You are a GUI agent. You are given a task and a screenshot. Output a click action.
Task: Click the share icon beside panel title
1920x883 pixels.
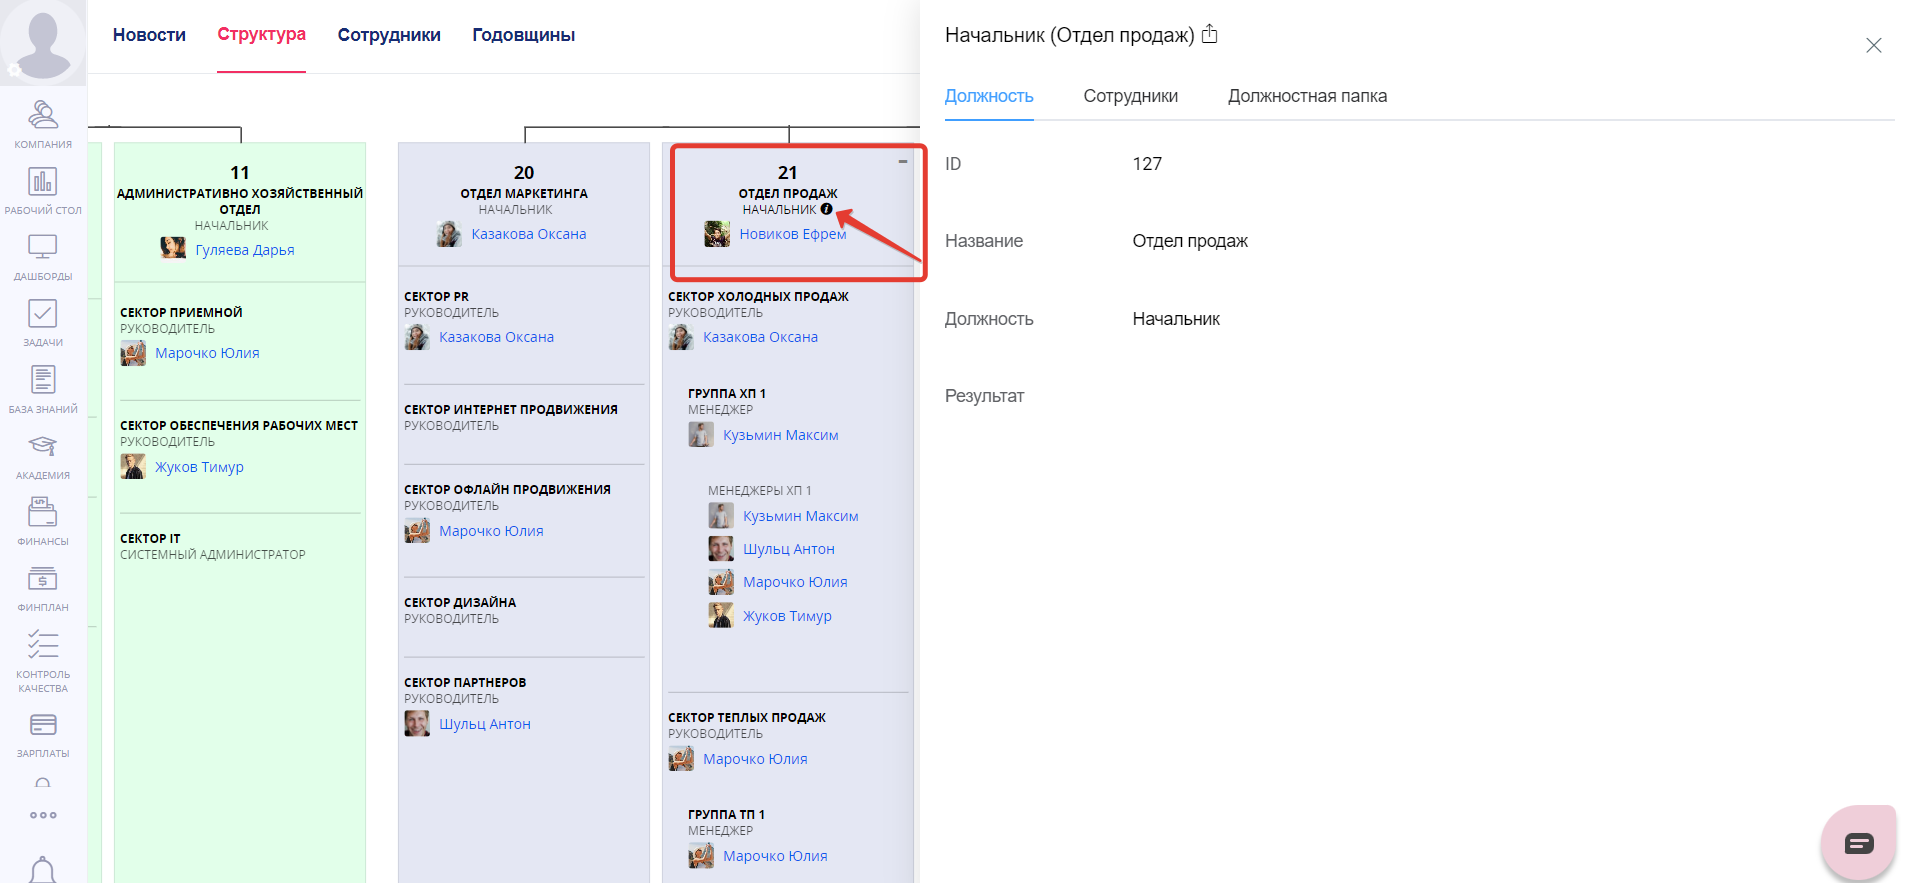tap(1209, 34)
